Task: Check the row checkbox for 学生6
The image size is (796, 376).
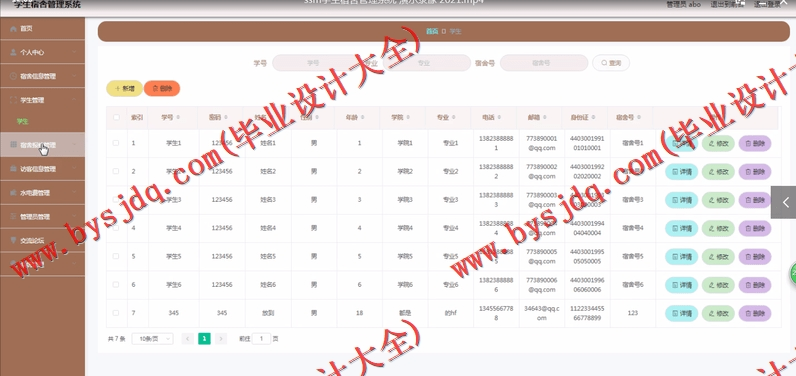Action: coord(116,285)
